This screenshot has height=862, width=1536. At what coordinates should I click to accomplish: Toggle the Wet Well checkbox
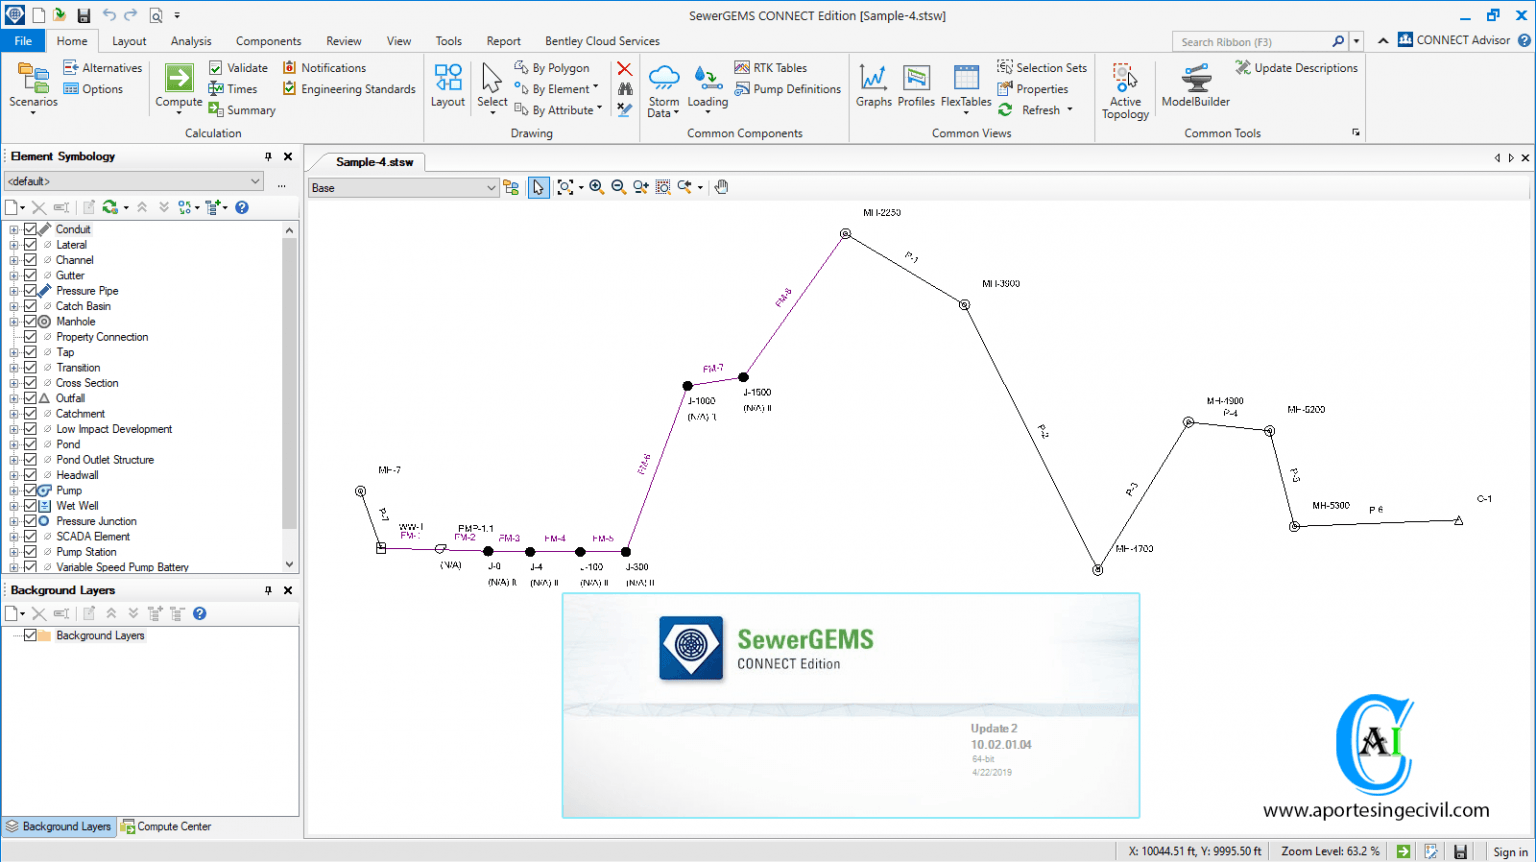(30, 505)
